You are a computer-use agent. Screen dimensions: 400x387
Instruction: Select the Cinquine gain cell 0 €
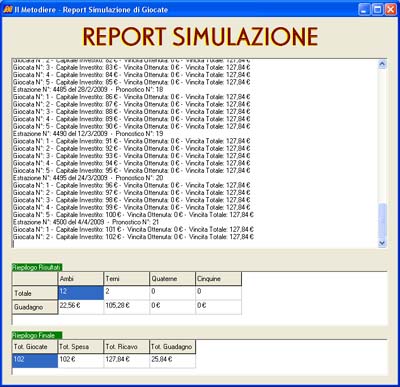(x=218, y=307)
